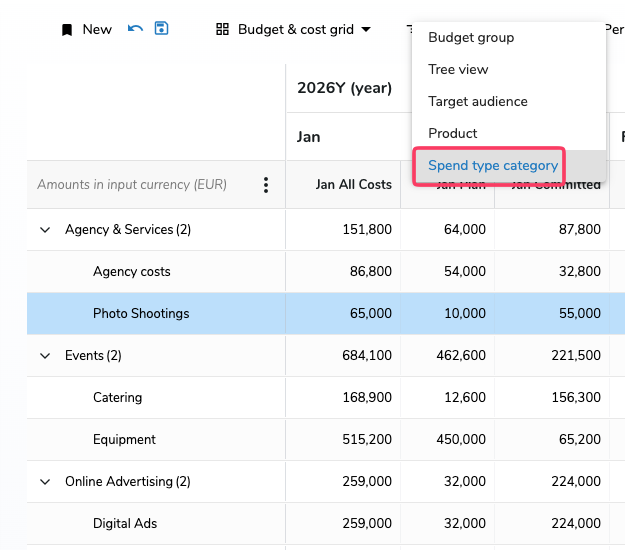The height and width of the screenshot is (550, 625).
Task: Choose Budget group from the menu
Action: click(x=509, y=37)
